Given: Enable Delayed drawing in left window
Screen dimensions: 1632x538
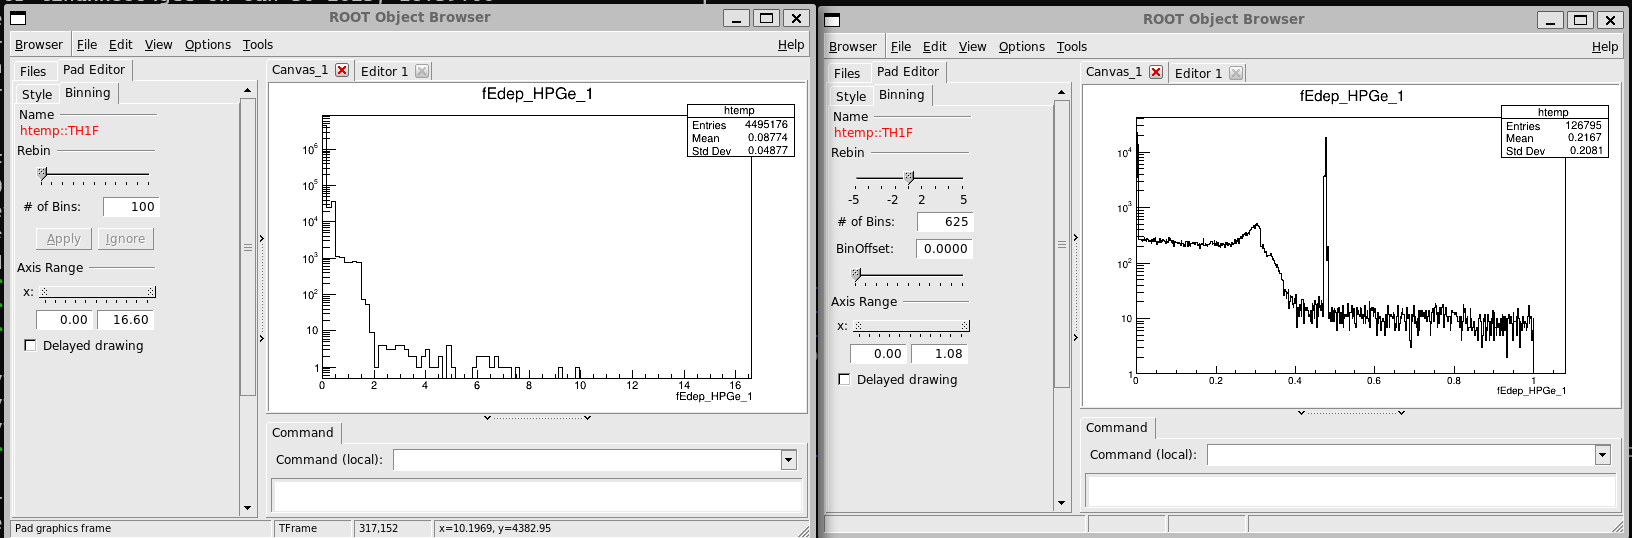Looking at the screenshot, I should pos(30,345).
